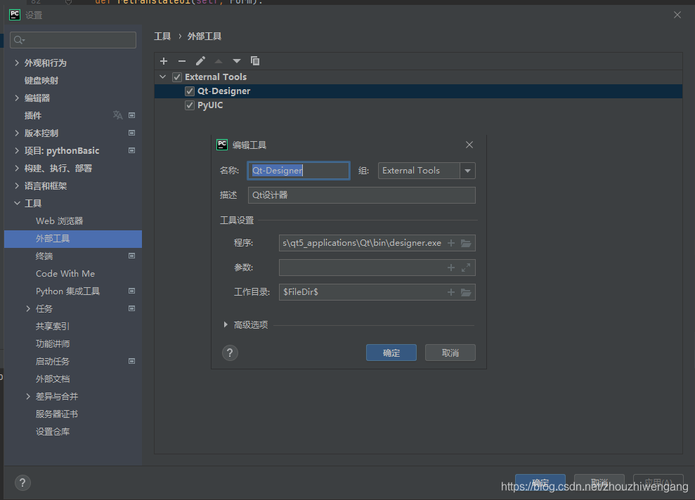
Task: Remove selected tool with minus icon
Action: 182,61
